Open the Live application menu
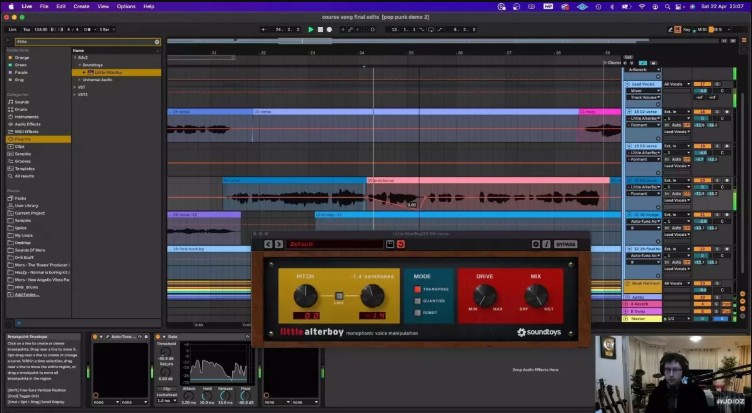The width and height of the screenshot is (752, 413). (27, 7)
